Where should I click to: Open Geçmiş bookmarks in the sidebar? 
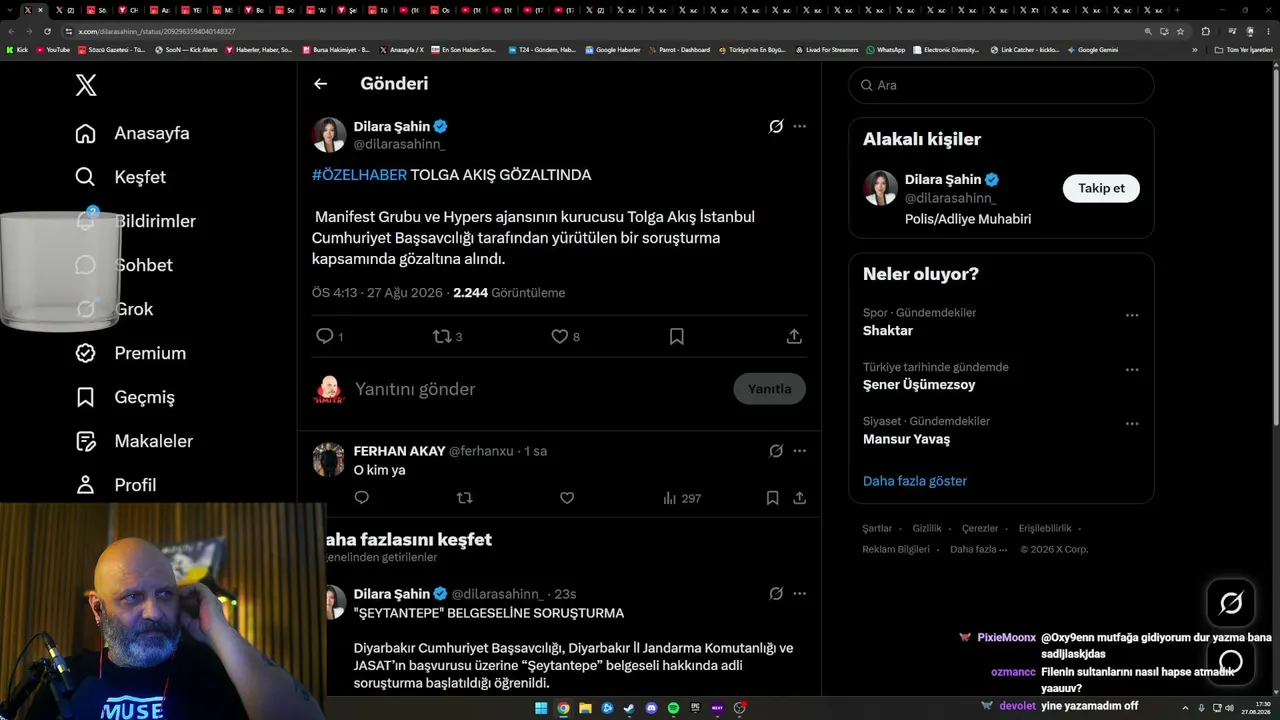(x=125, y=397)
